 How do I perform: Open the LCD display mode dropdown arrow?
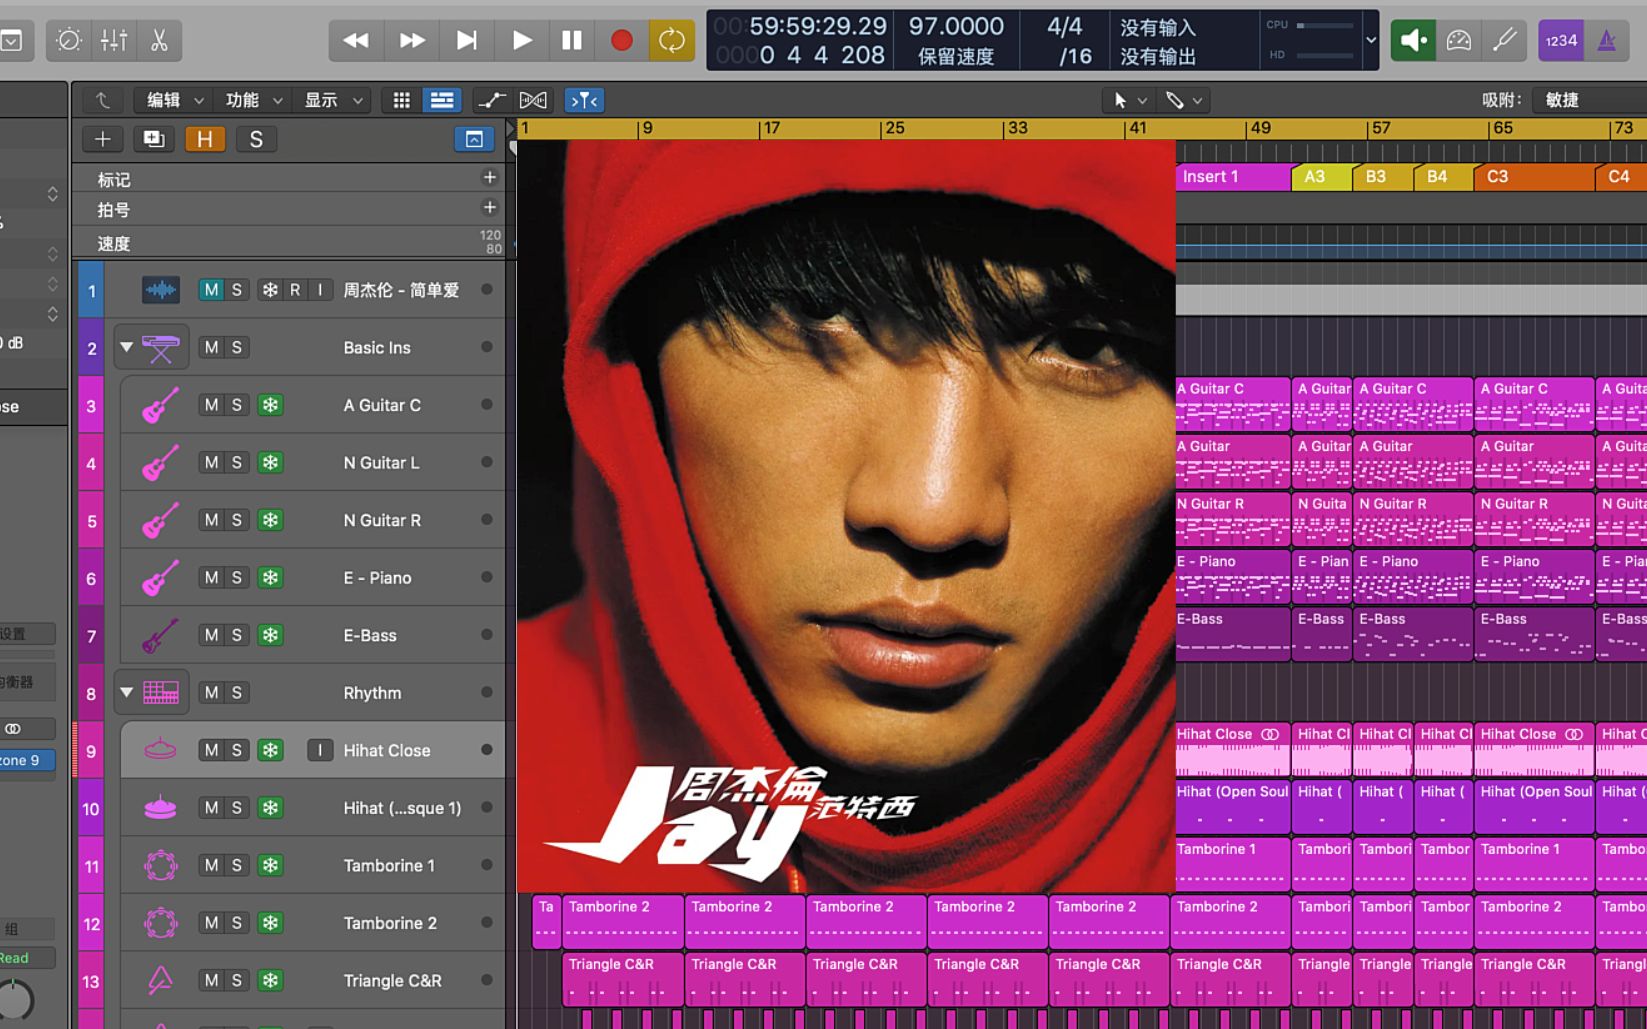tap(1371, 40)
